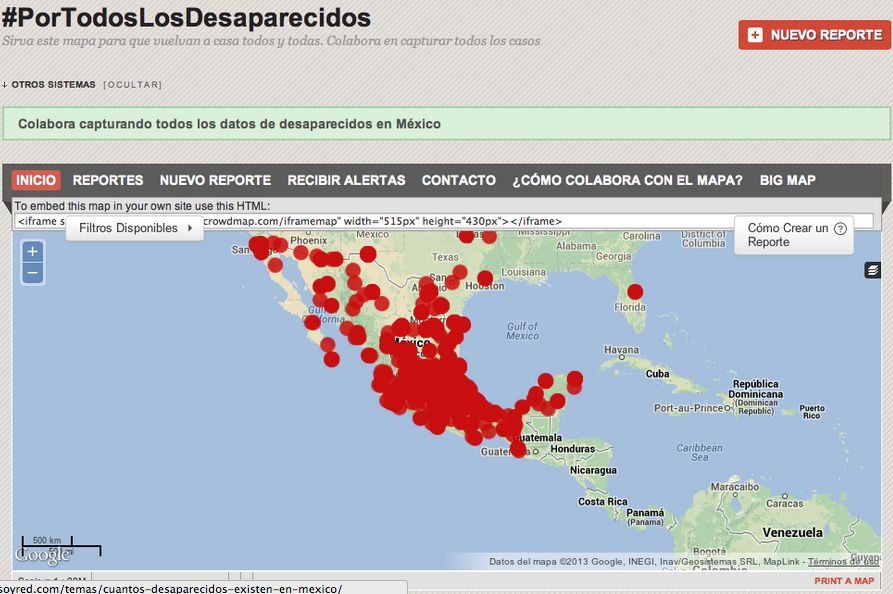
Task: Zoom out the map with minus control
Action: 32,273
